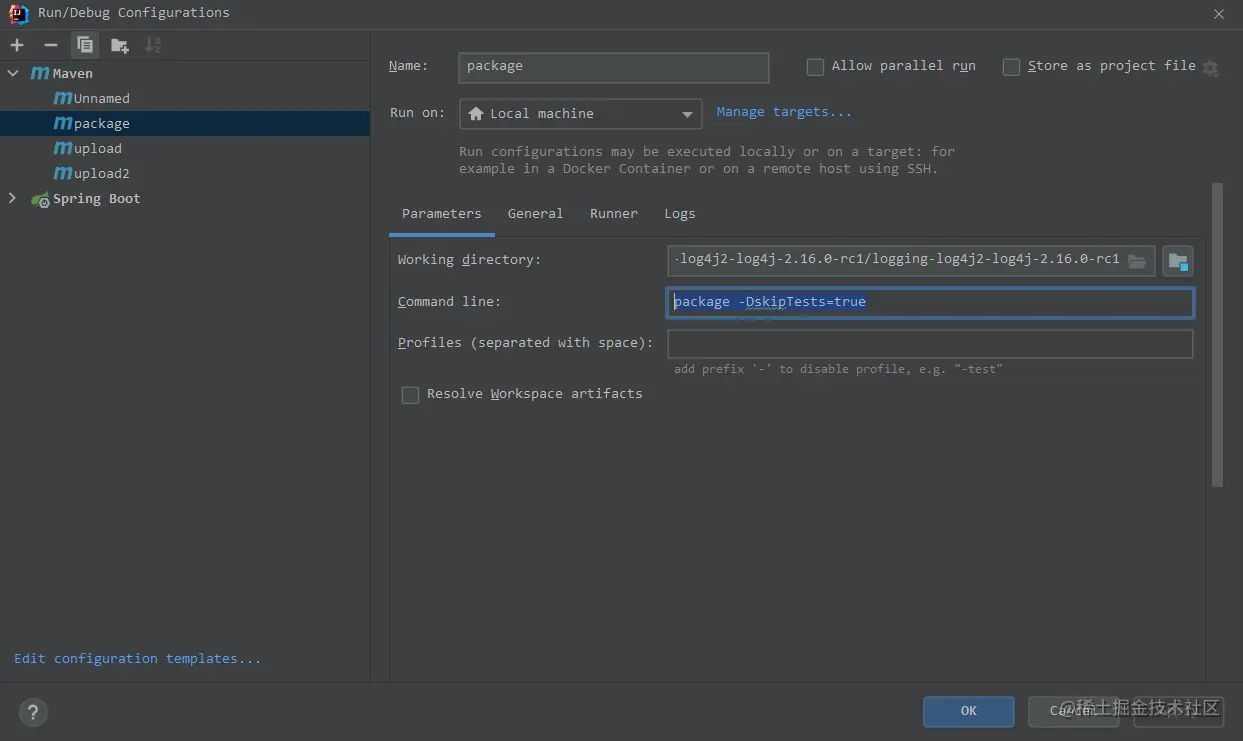Click the Maven icon beside Unnamed
The width and height of the screenshot is (1243, 741).
(63, 98)
